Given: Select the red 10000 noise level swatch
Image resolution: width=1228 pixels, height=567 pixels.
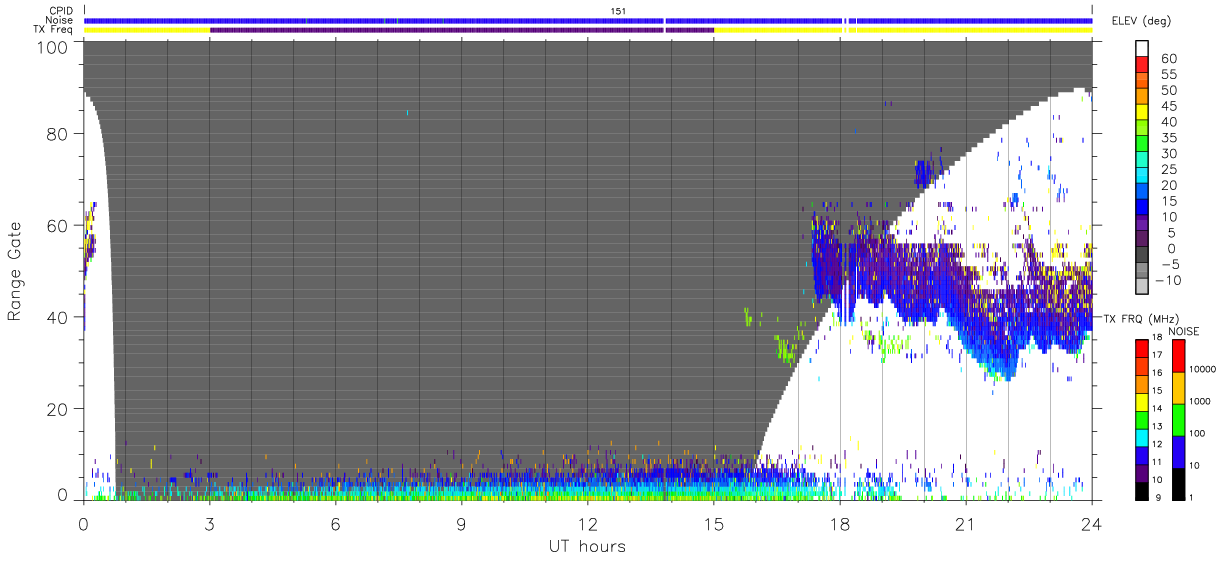Looking at the screenshot, I should [1179, 356].
